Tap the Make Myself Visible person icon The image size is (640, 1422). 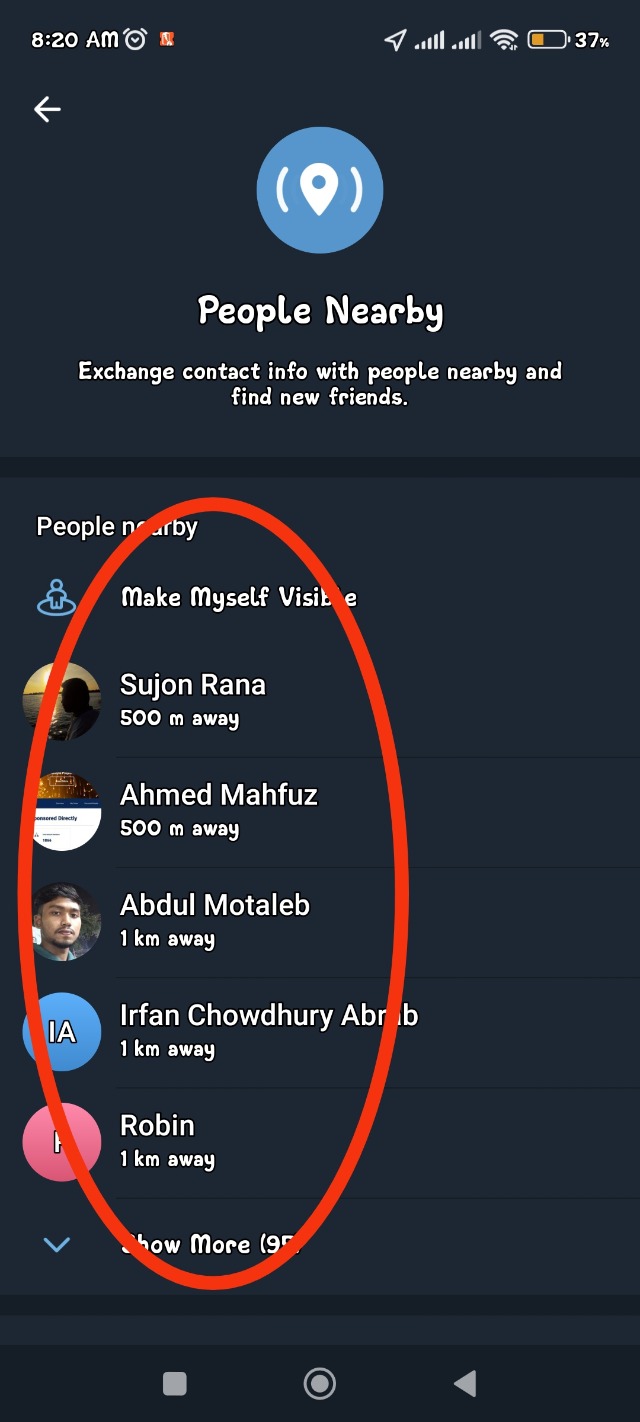57,597
